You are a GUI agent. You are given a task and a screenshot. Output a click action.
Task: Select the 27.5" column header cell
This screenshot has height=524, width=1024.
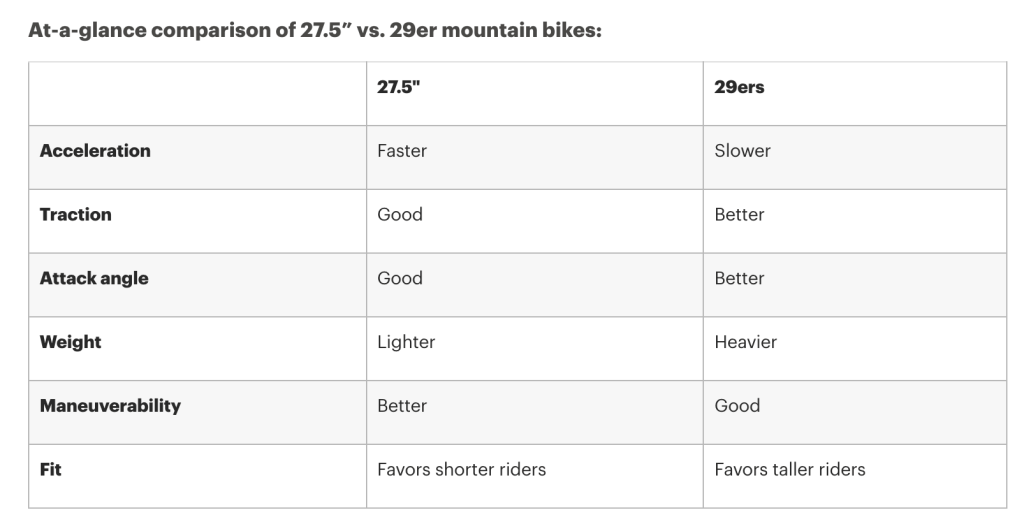pos(399,87)
